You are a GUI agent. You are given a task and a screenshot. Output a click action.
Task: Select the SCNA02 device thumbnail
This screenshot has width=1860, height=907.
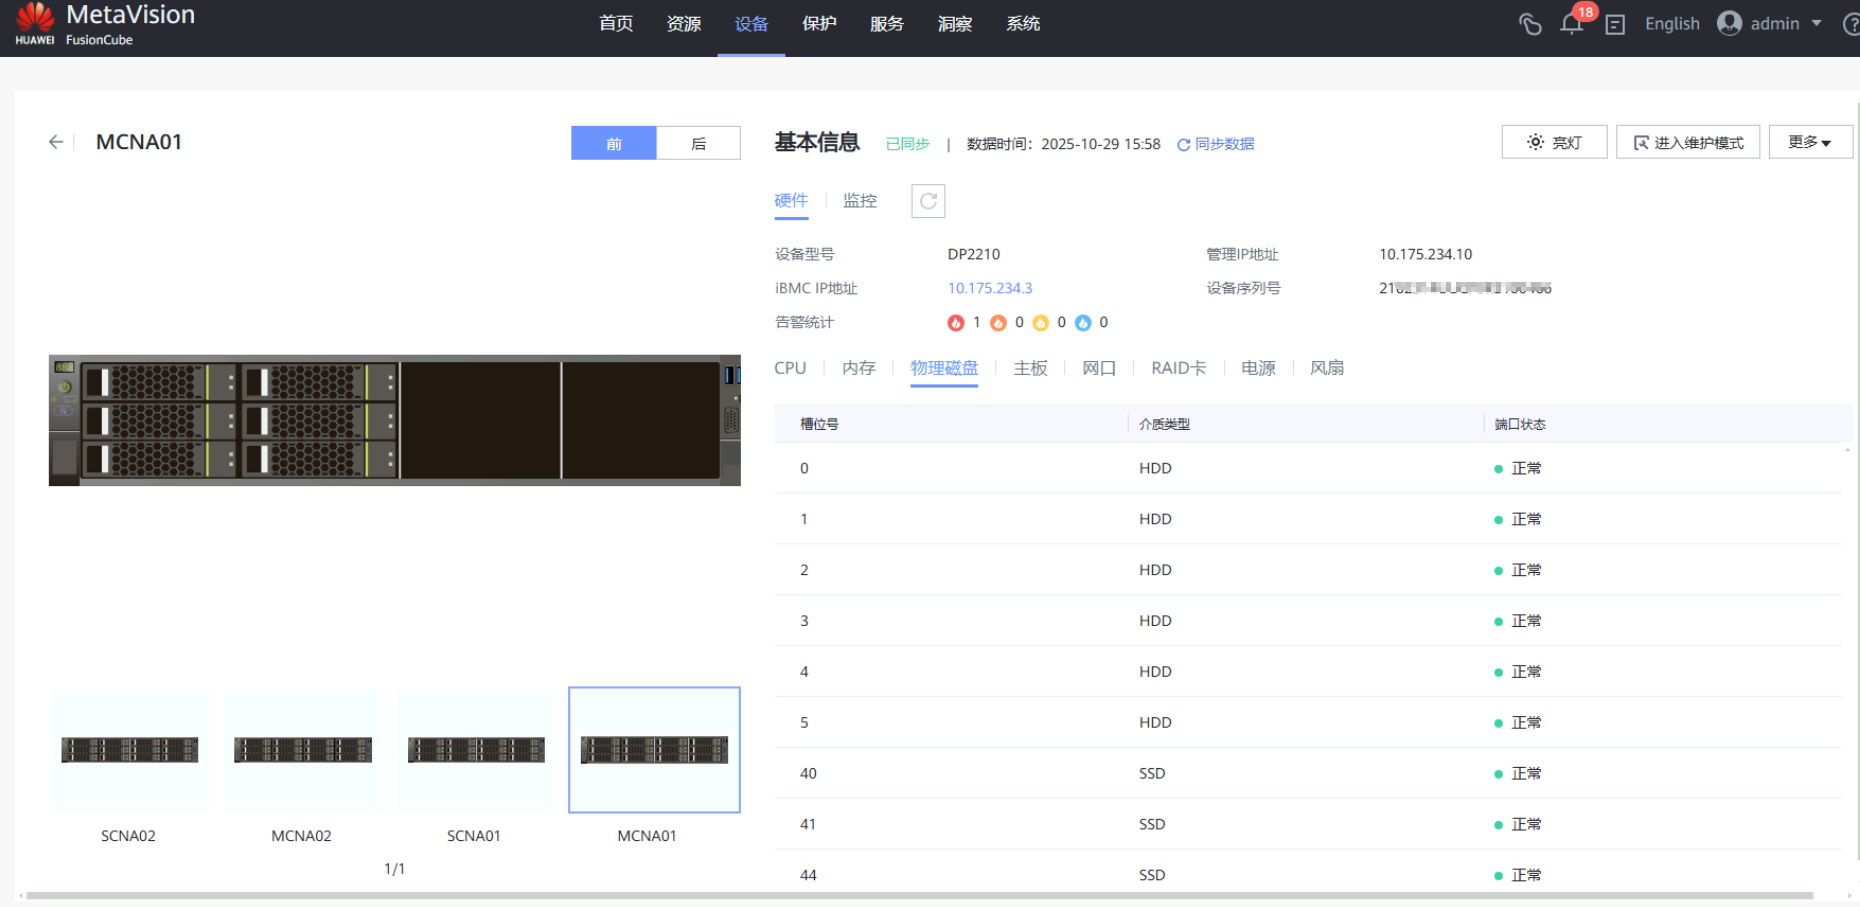point(129,750)
